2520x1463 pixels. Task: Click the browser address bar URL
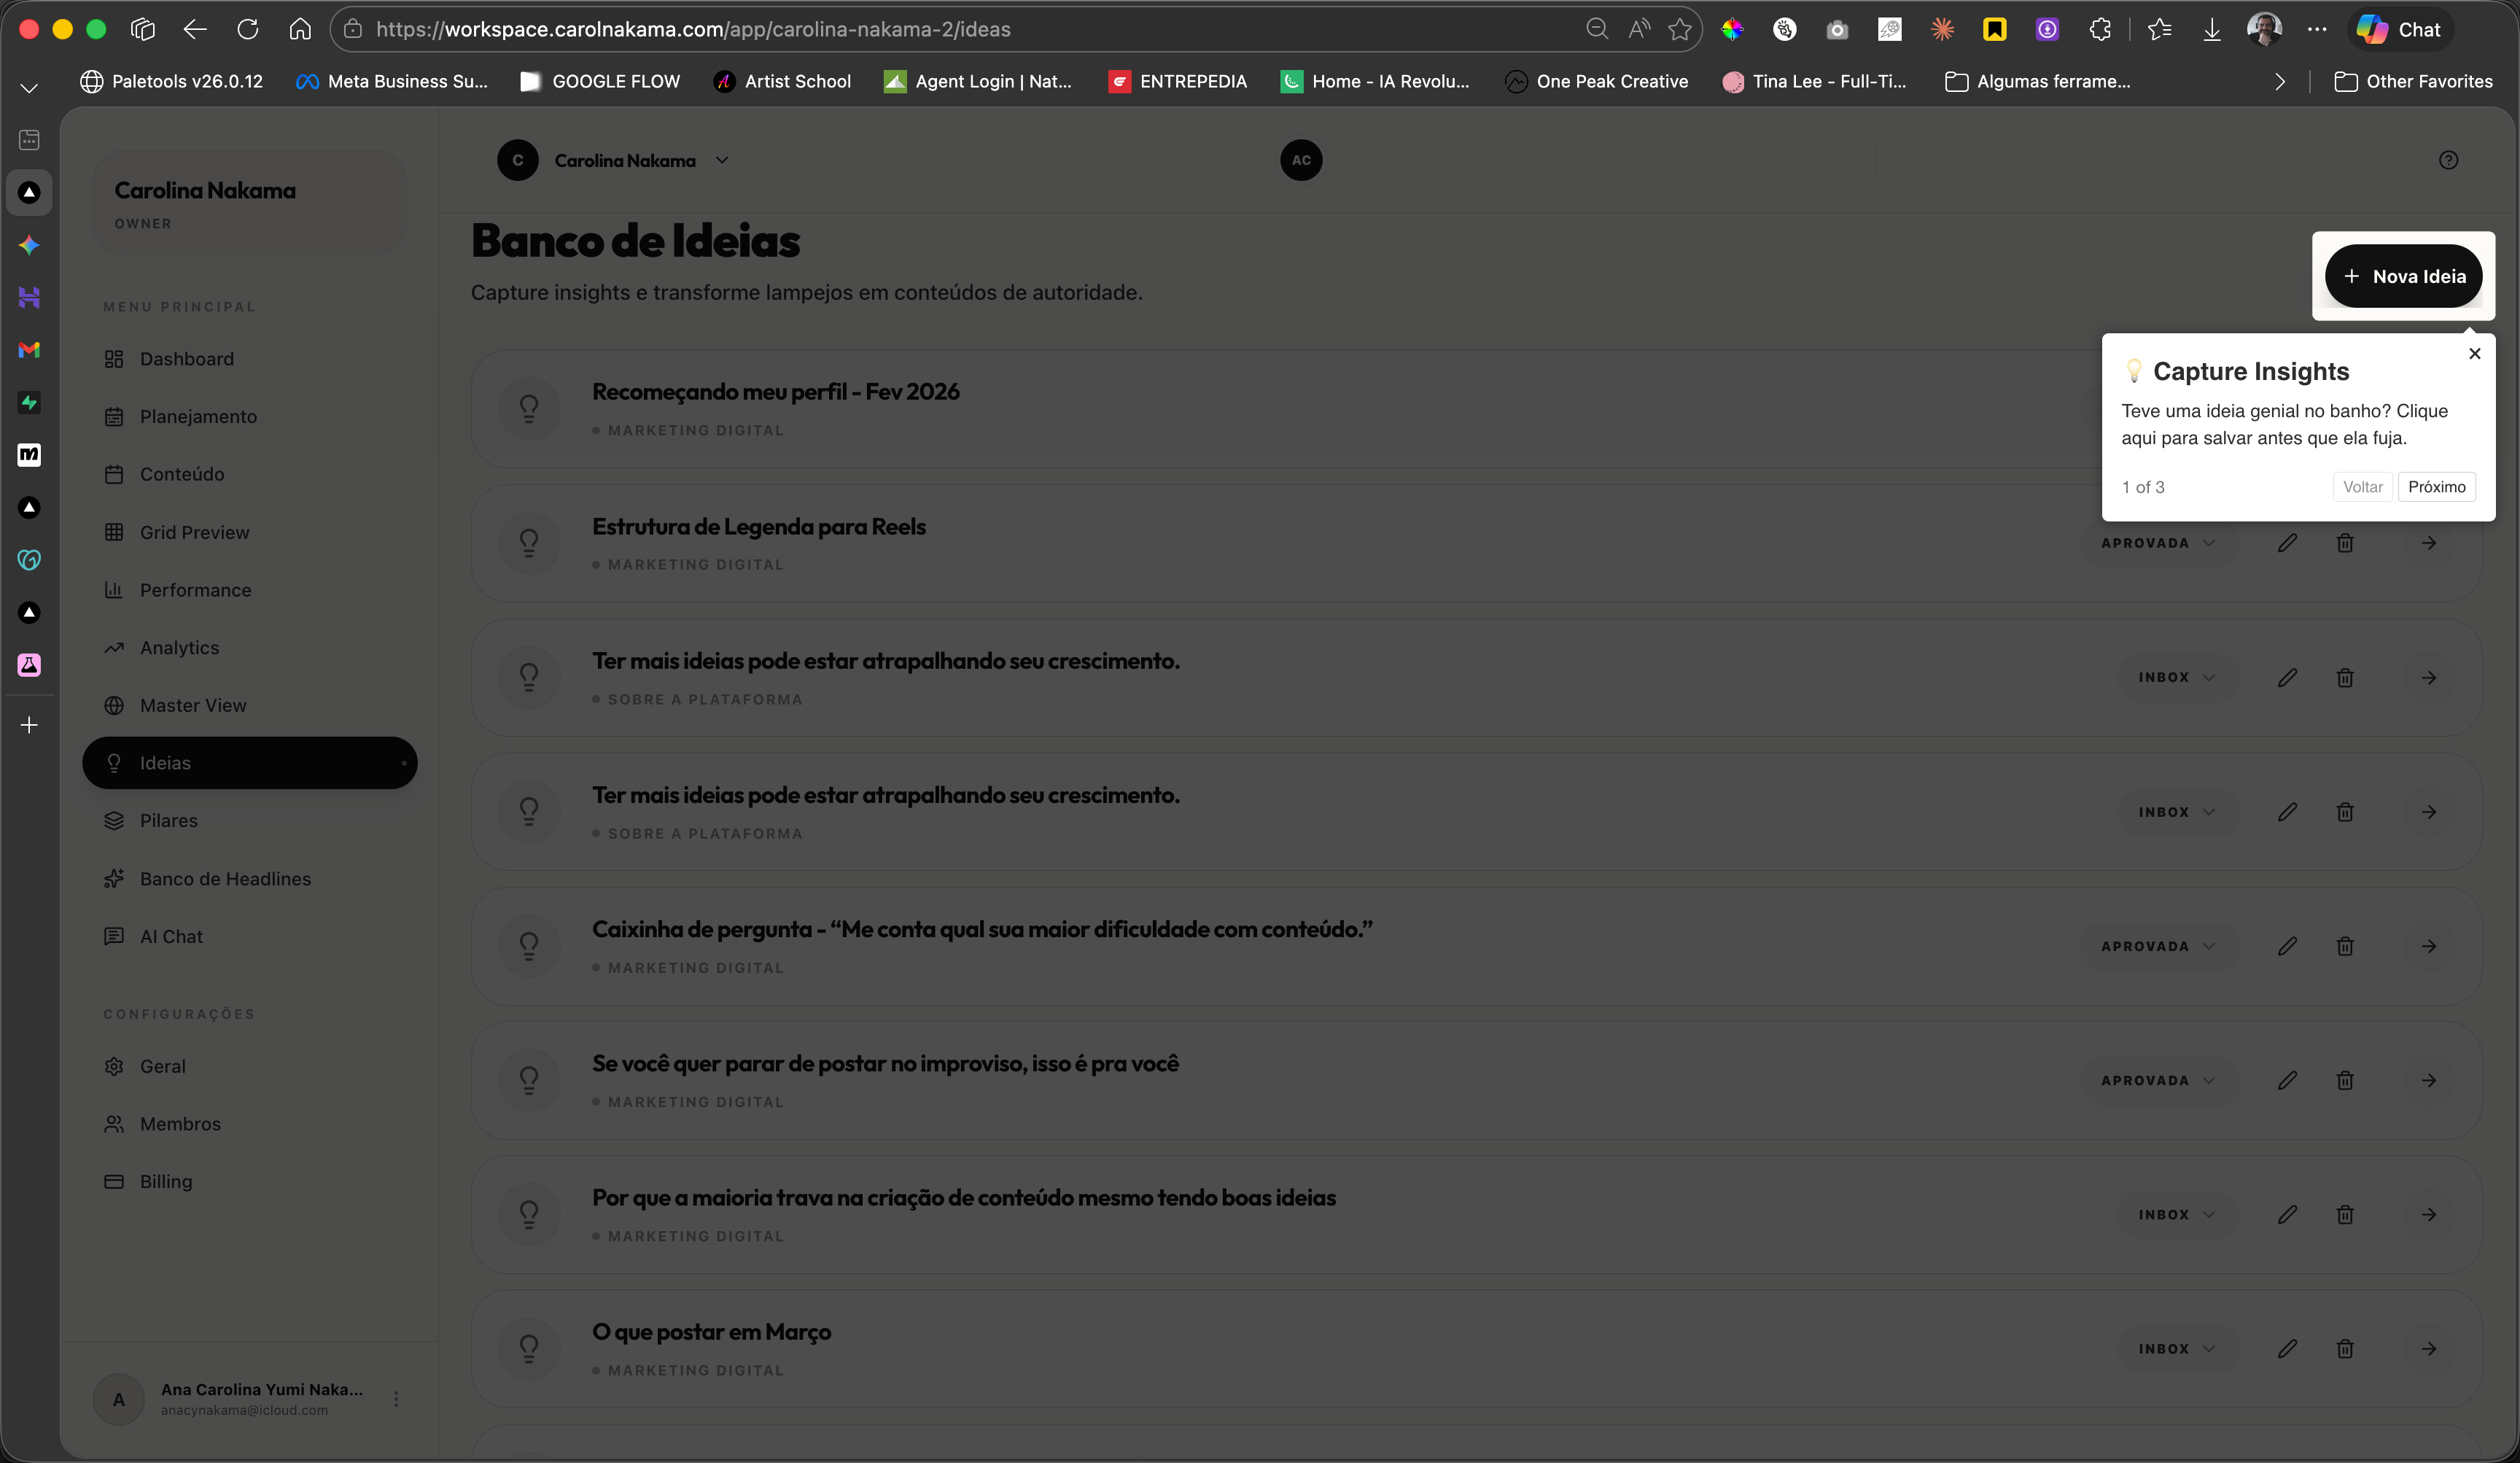click(692, 29)
